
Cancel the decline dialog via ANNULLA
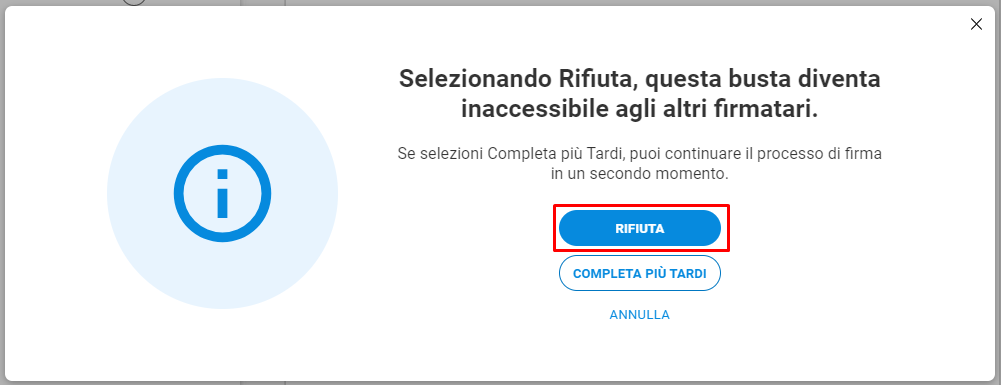coord(640,315)
